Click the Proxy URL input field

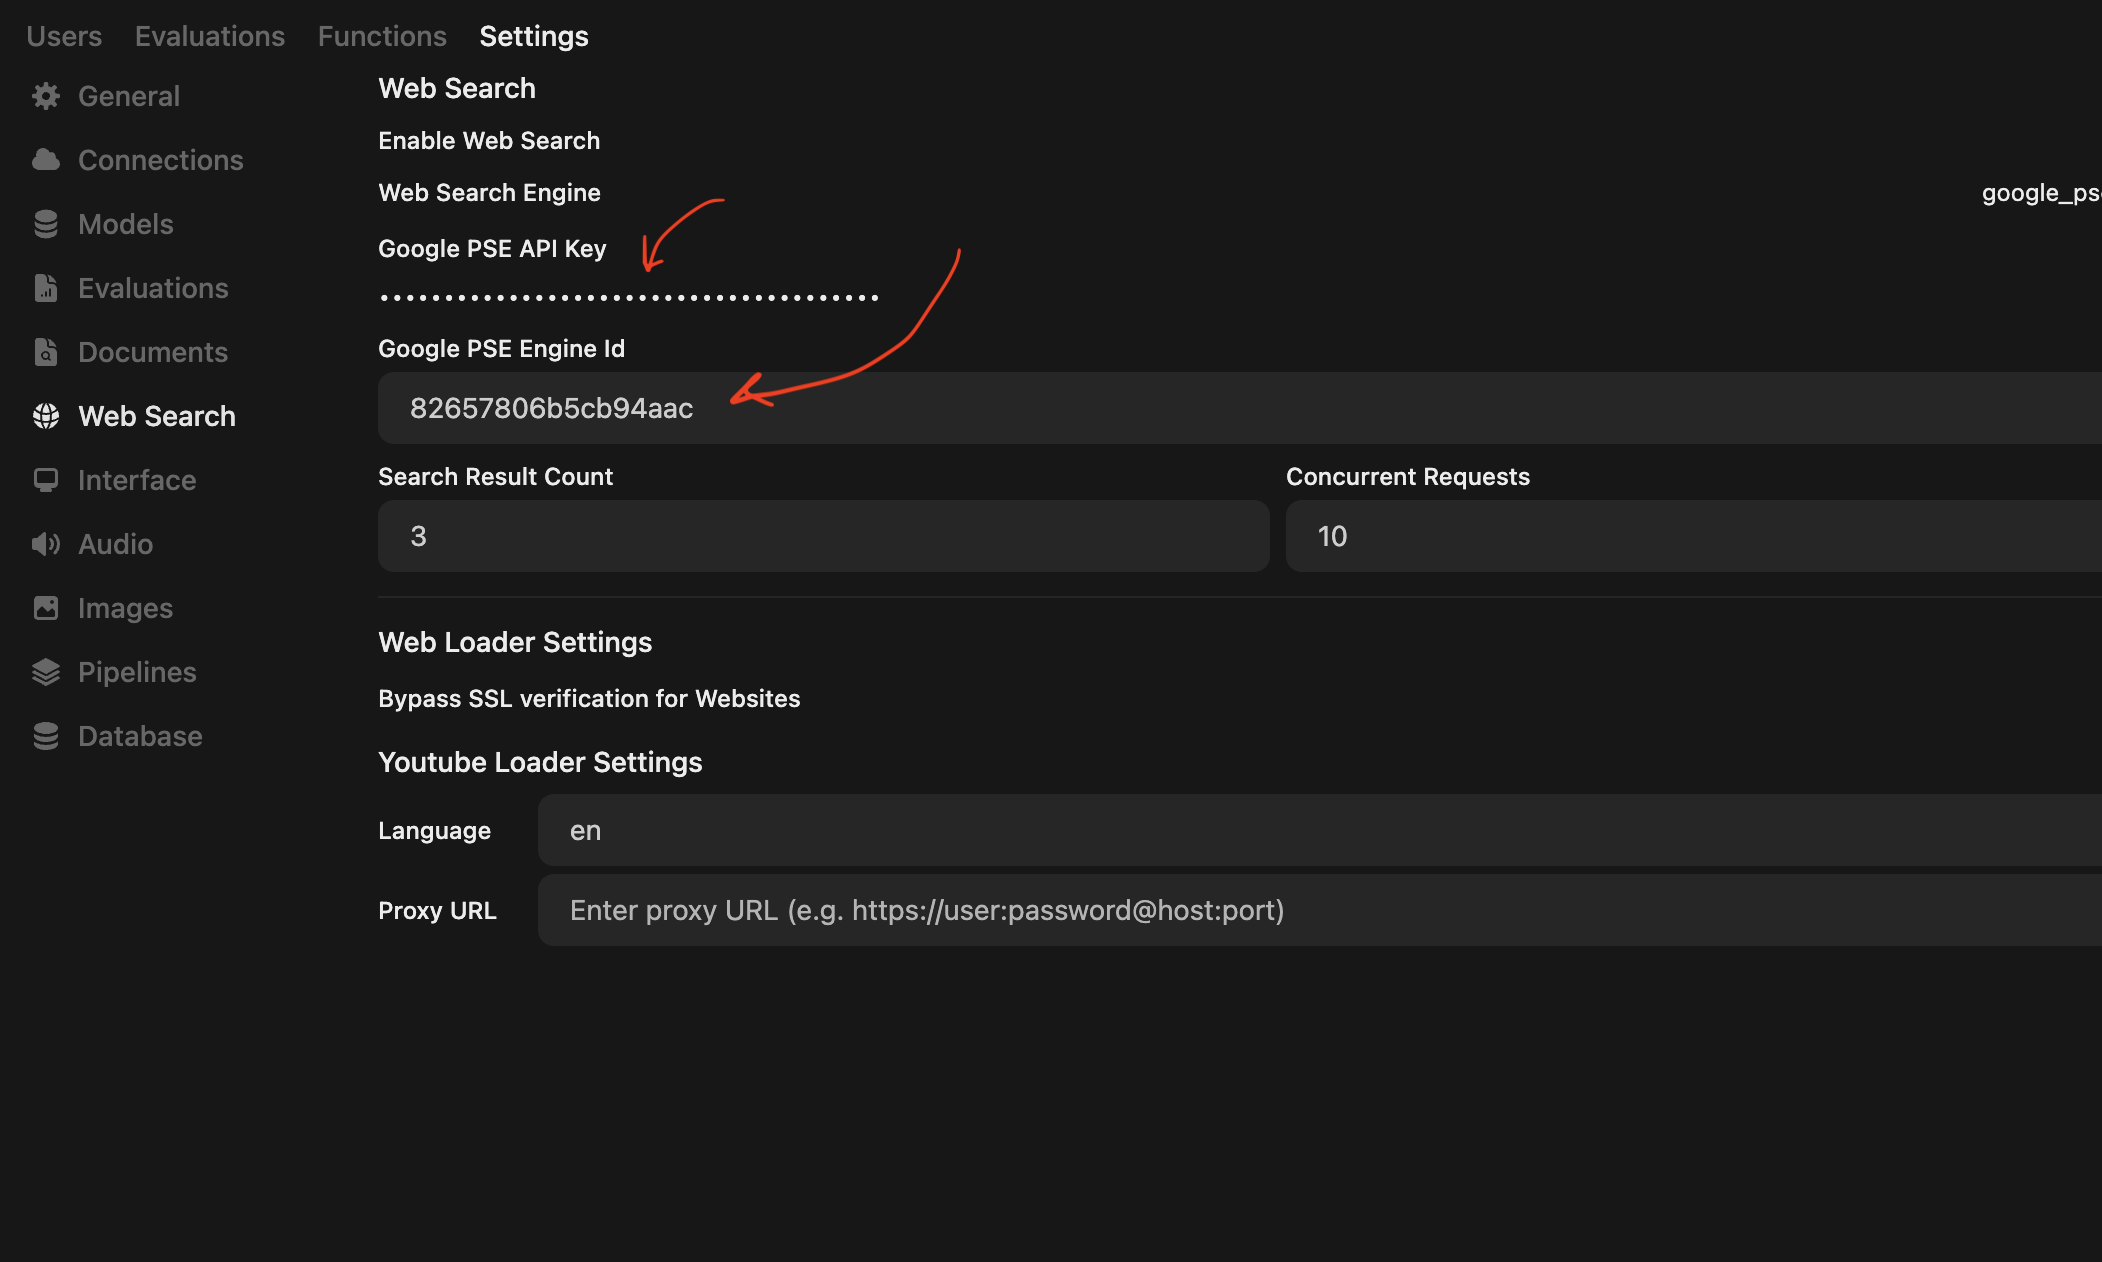click(x=1320, y=910)
